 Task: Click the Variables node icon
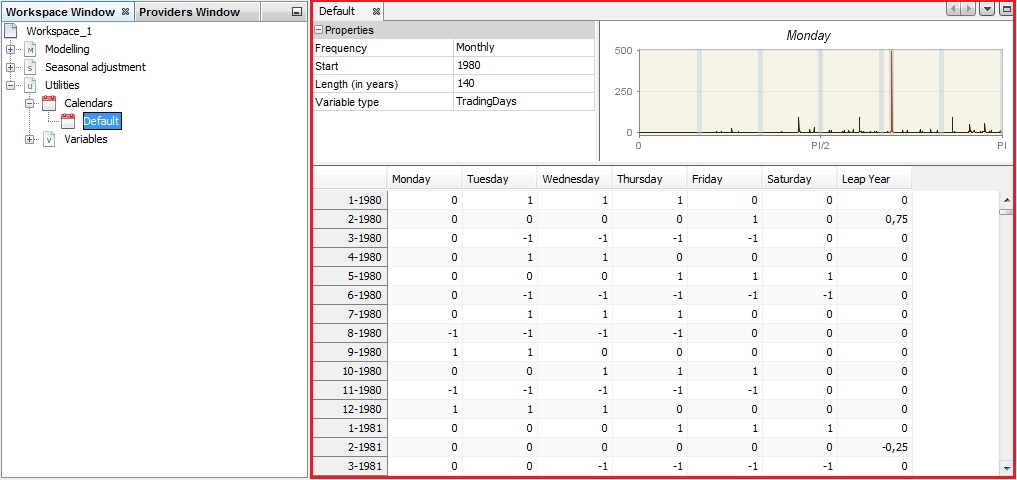49,139
